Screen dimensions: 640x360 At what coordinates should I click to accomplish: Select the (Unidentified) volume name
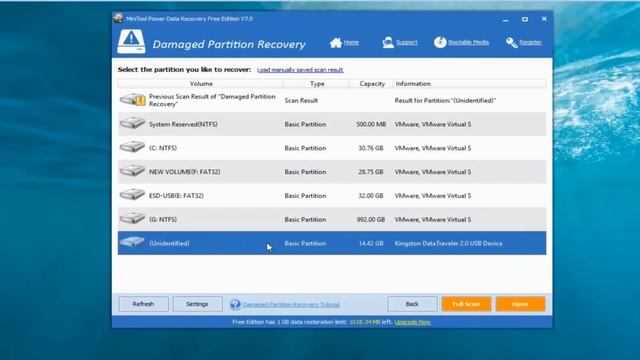(169, 243)
